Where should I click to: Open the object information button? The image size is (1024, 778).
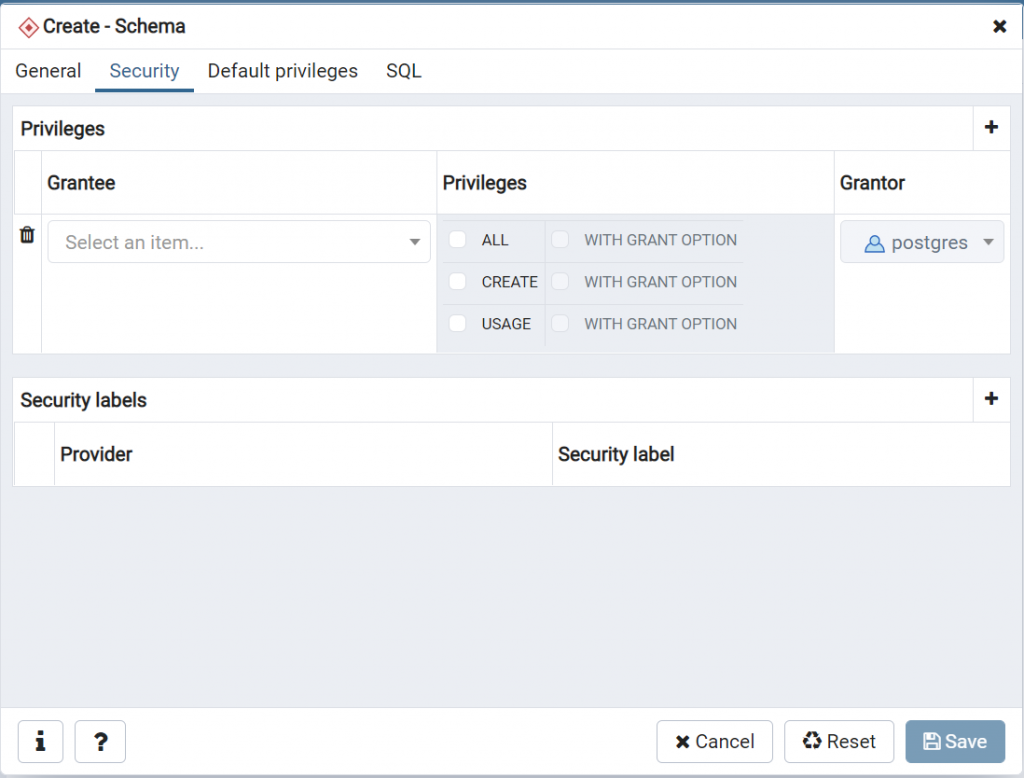click(x=41, y=741)
